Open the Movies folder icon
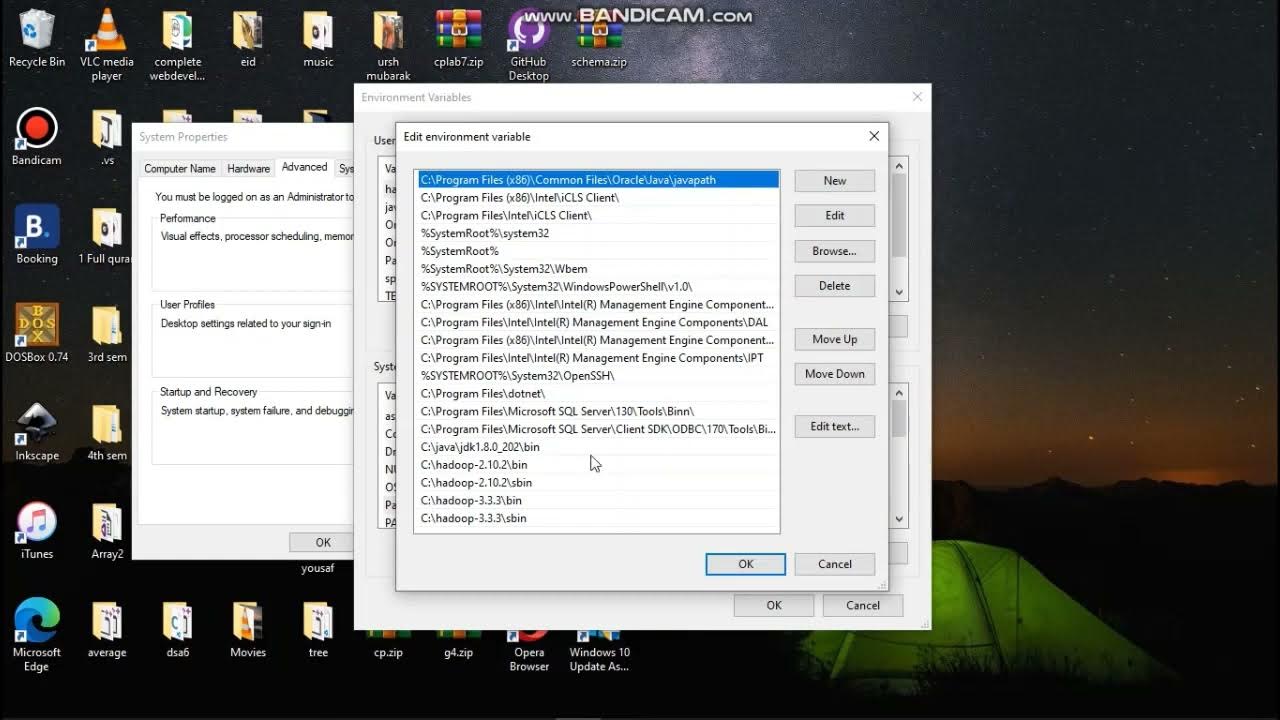Screen dimensions: 1280x720 pyautogui.click(x=248, y=629)
